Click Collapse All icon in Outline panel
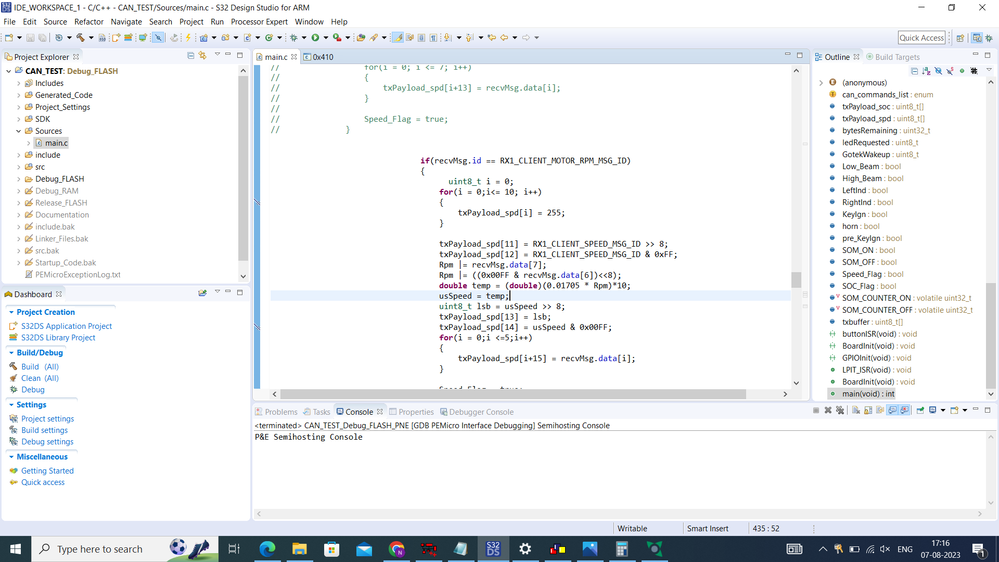Screen dimensions: 999x562 tap(914, 71)
